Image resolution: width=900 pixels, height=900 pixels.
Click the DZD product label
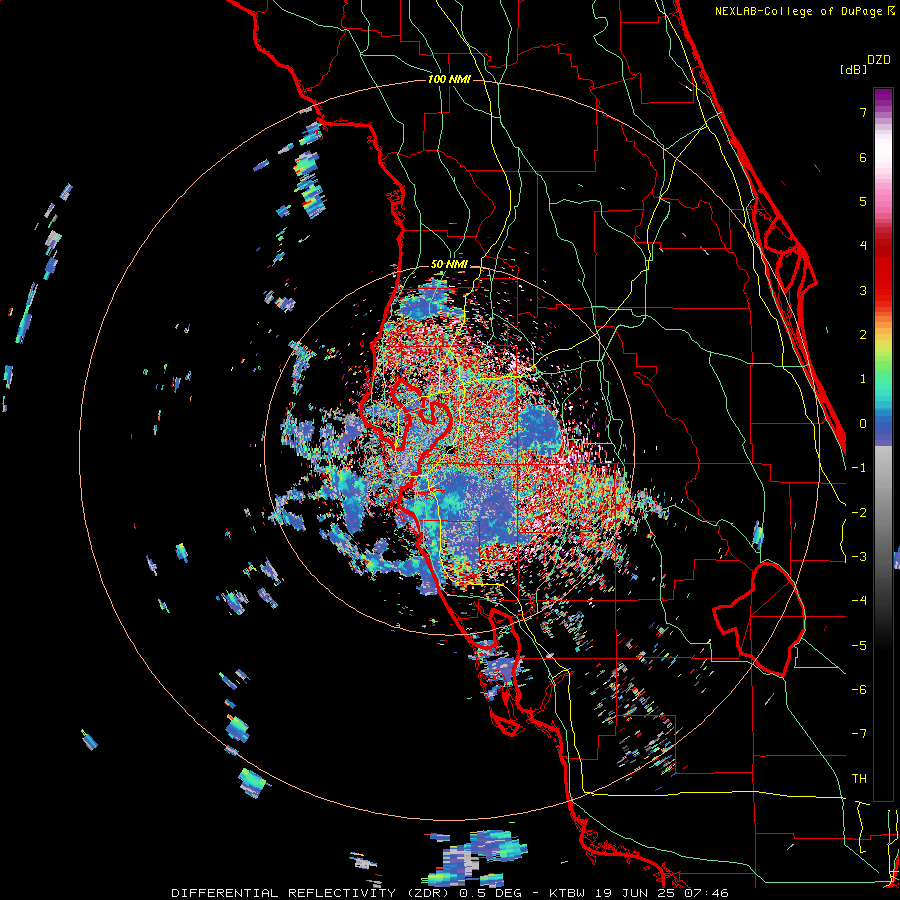pos(879,60)
